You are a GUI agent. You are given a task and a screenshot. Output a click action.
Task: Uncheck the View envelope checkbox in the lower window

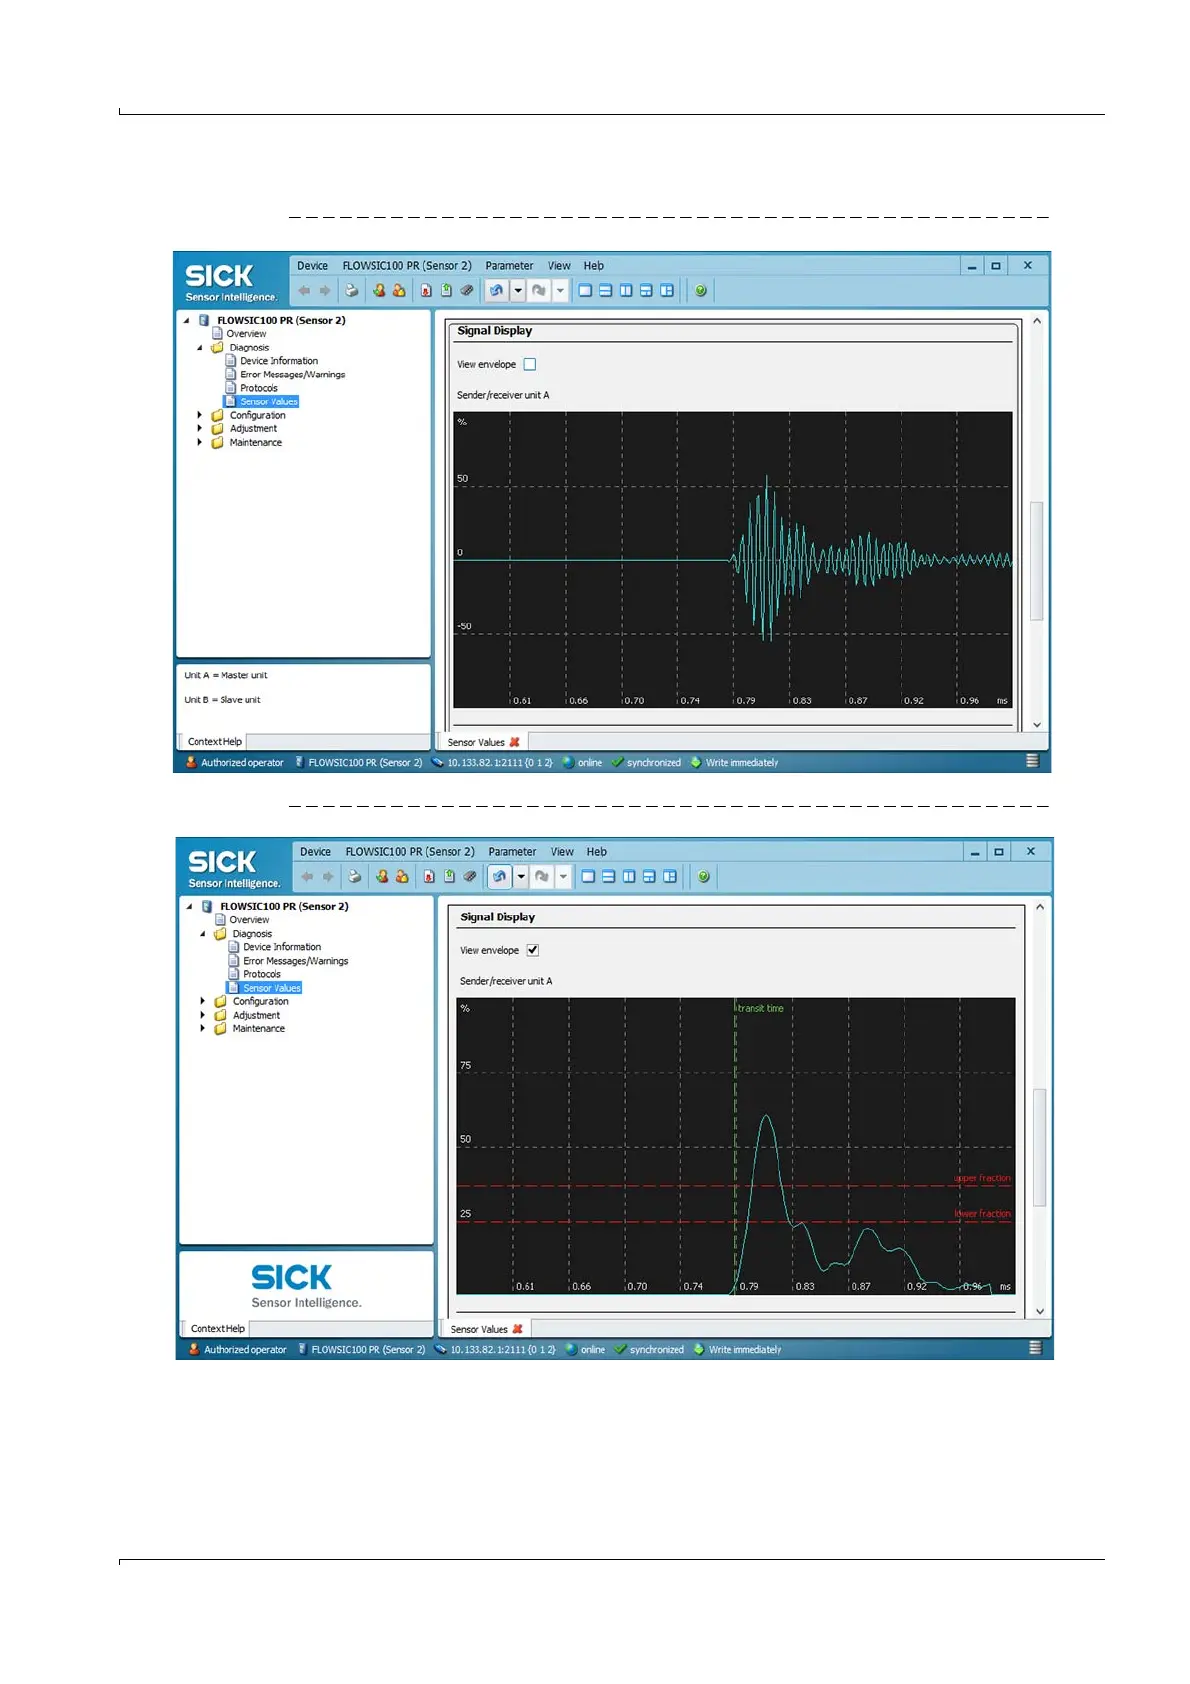pyautogui.click(x=533, y=951)
